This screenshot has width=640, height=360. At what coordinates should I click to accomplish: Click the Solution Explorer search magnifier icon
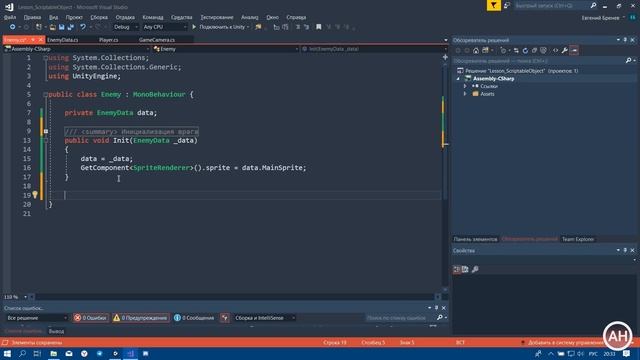629,60
